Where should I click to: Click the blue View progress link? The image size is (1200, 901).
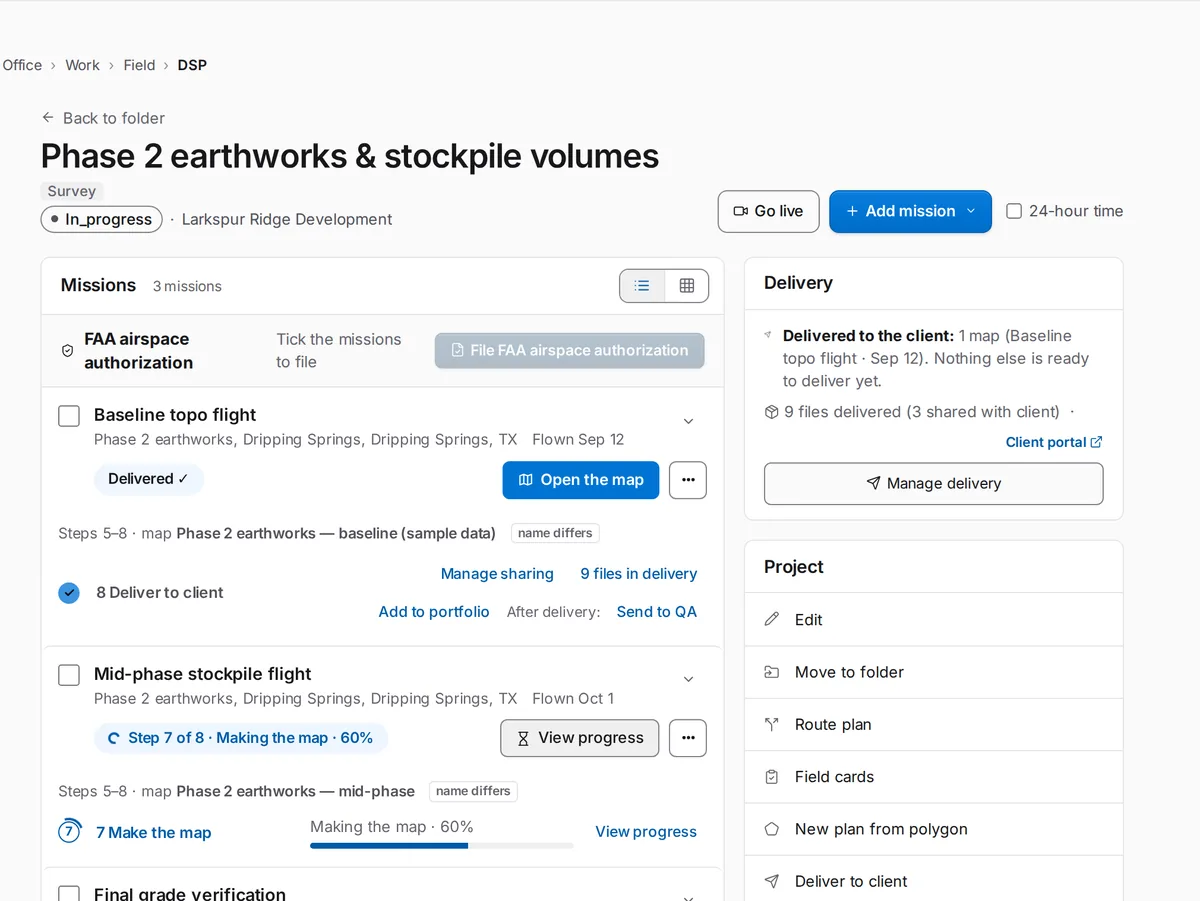pyautogui.click(x=646, y=832)
